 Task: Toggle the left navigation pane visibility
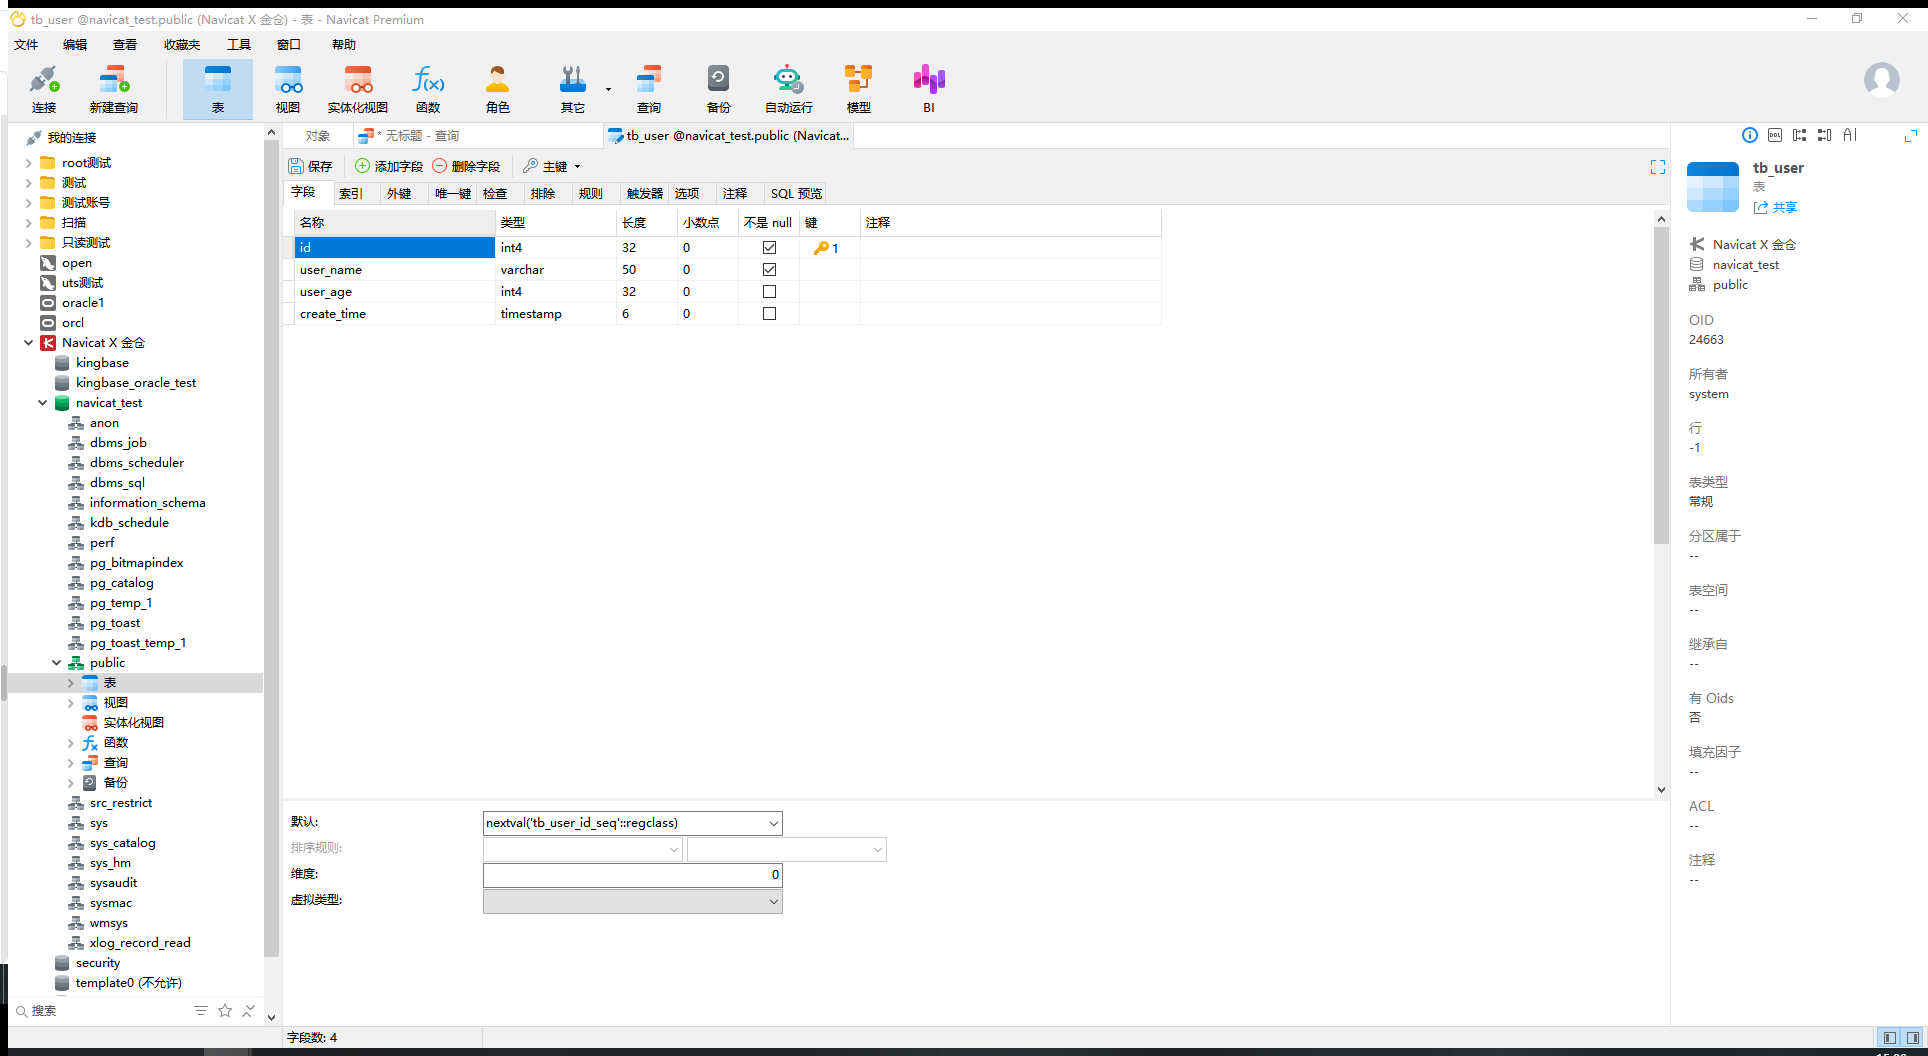pos(1889,1038)
